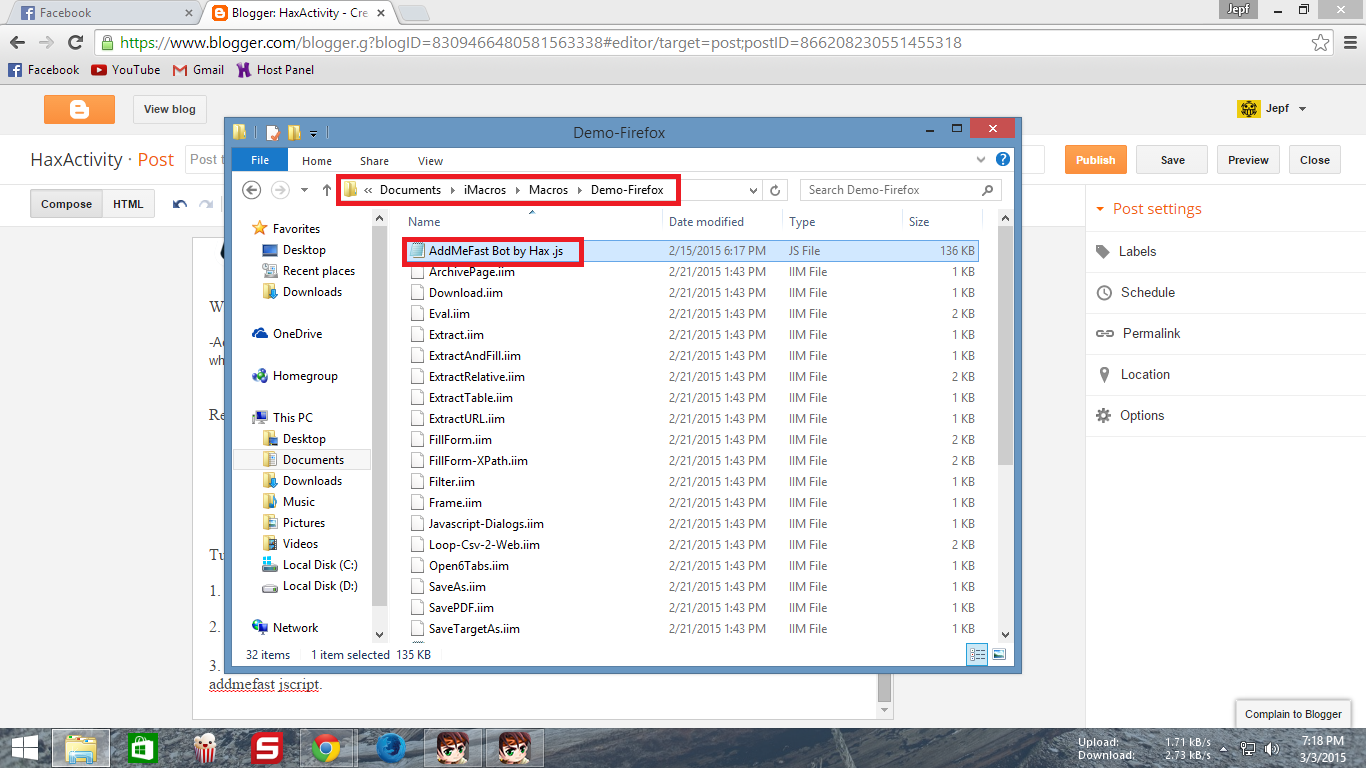Open Explorer help question mark icon
Viewport: 1366px width, 768px height.
point(1003,159)
